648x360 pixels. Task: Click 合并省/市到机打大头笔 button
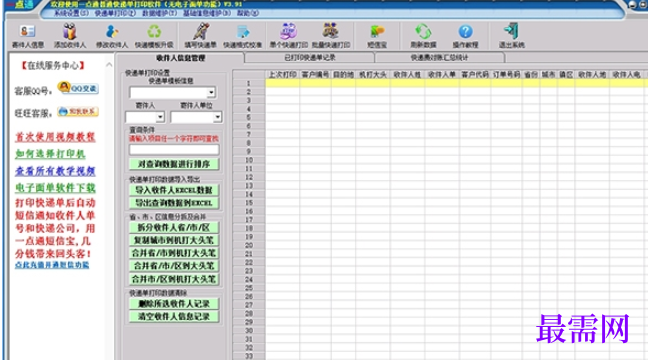(x=174, y=253)
